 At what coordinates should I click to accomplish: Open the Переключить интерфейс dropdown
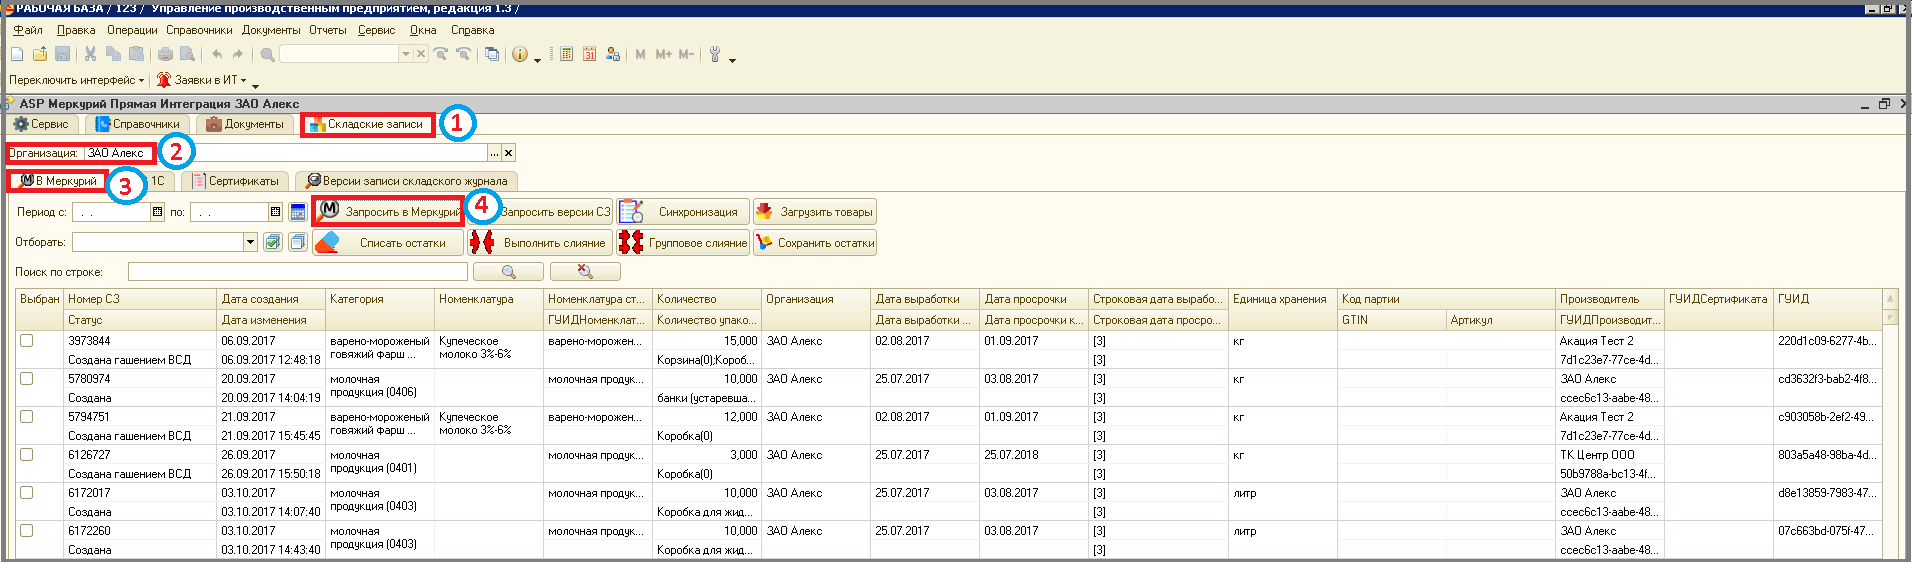(76, 80)
